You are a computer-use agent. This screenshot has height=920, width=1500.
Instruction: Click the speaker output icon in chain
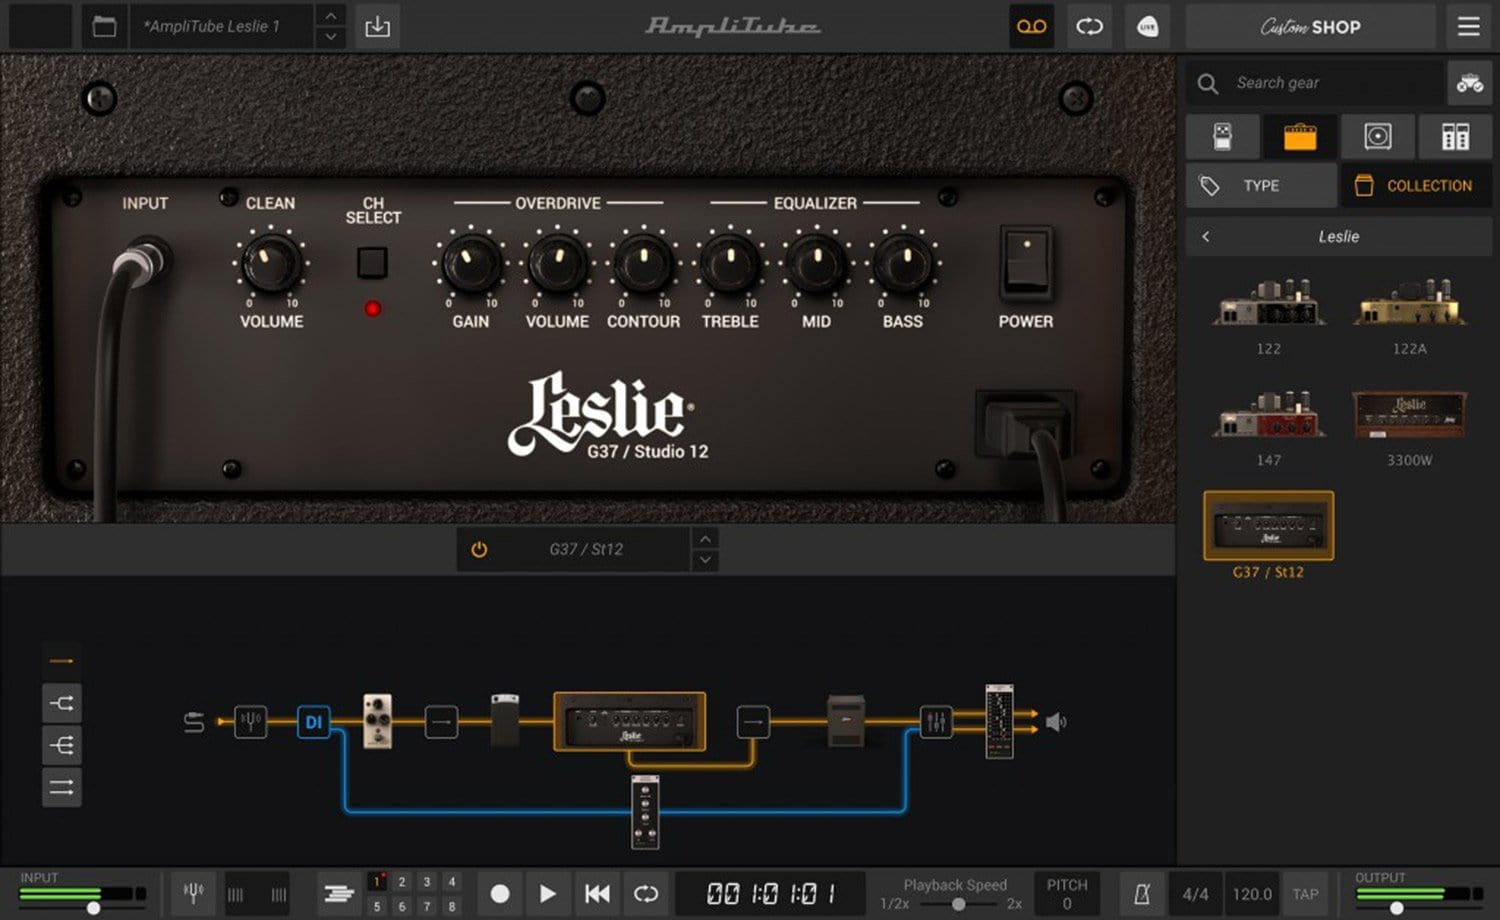(1056, 721)
